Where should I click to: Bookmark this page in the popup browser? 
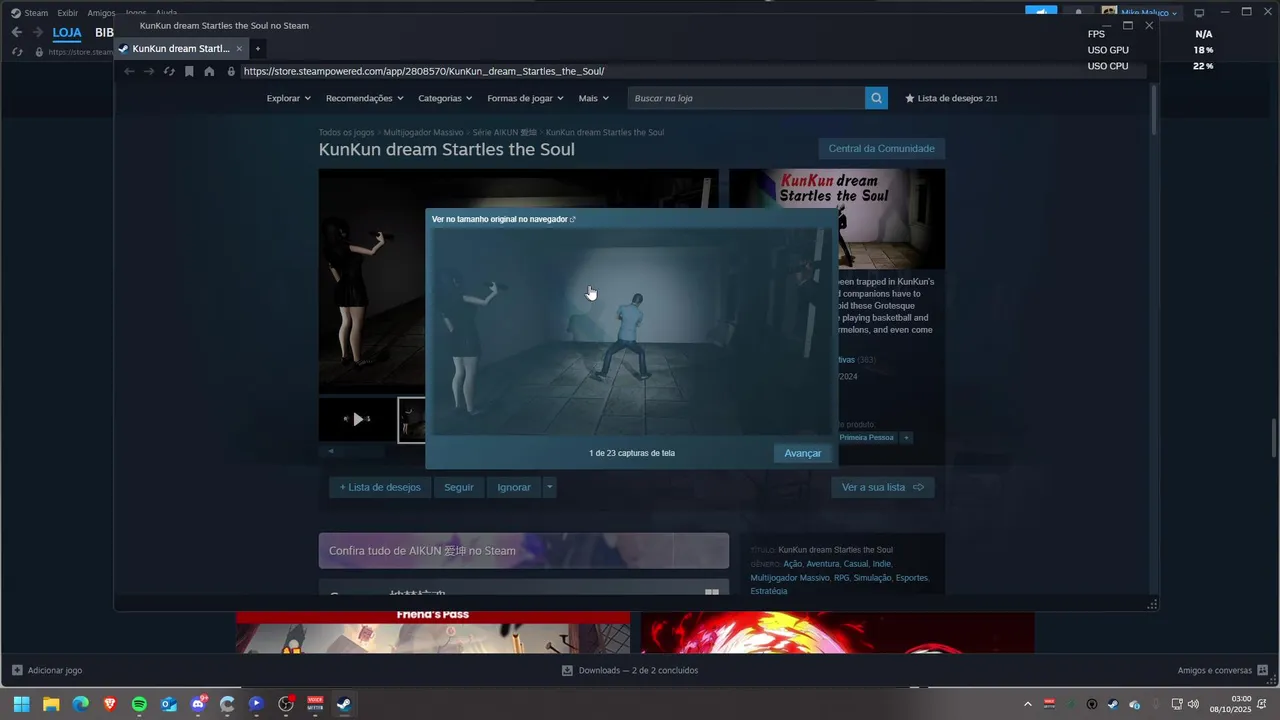tap(189, 71)
